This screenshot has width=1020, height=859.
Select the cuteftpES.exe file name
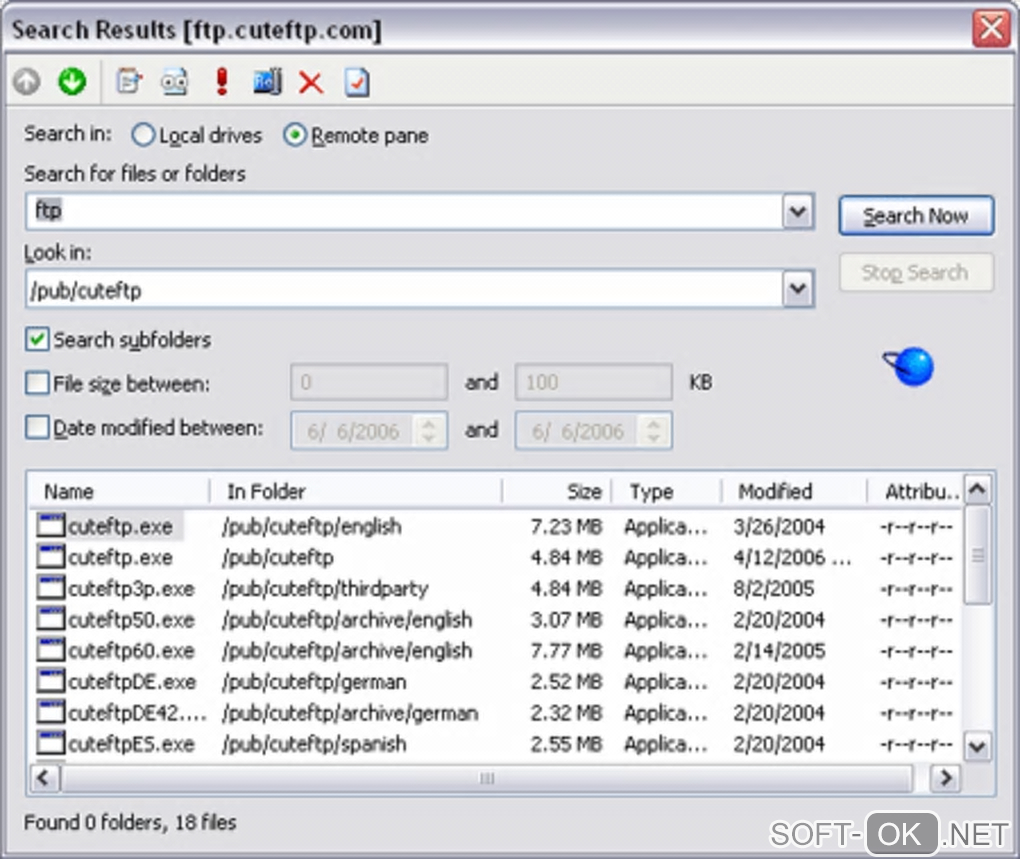point(131,743)
